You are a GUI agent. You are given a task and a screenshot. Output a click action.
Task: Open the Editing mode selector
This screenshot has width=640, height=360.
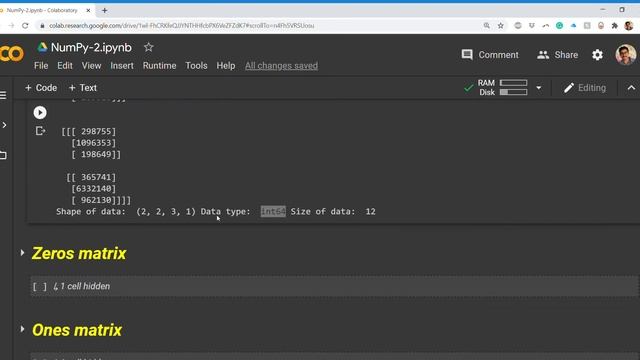click(x=585, y=88)
